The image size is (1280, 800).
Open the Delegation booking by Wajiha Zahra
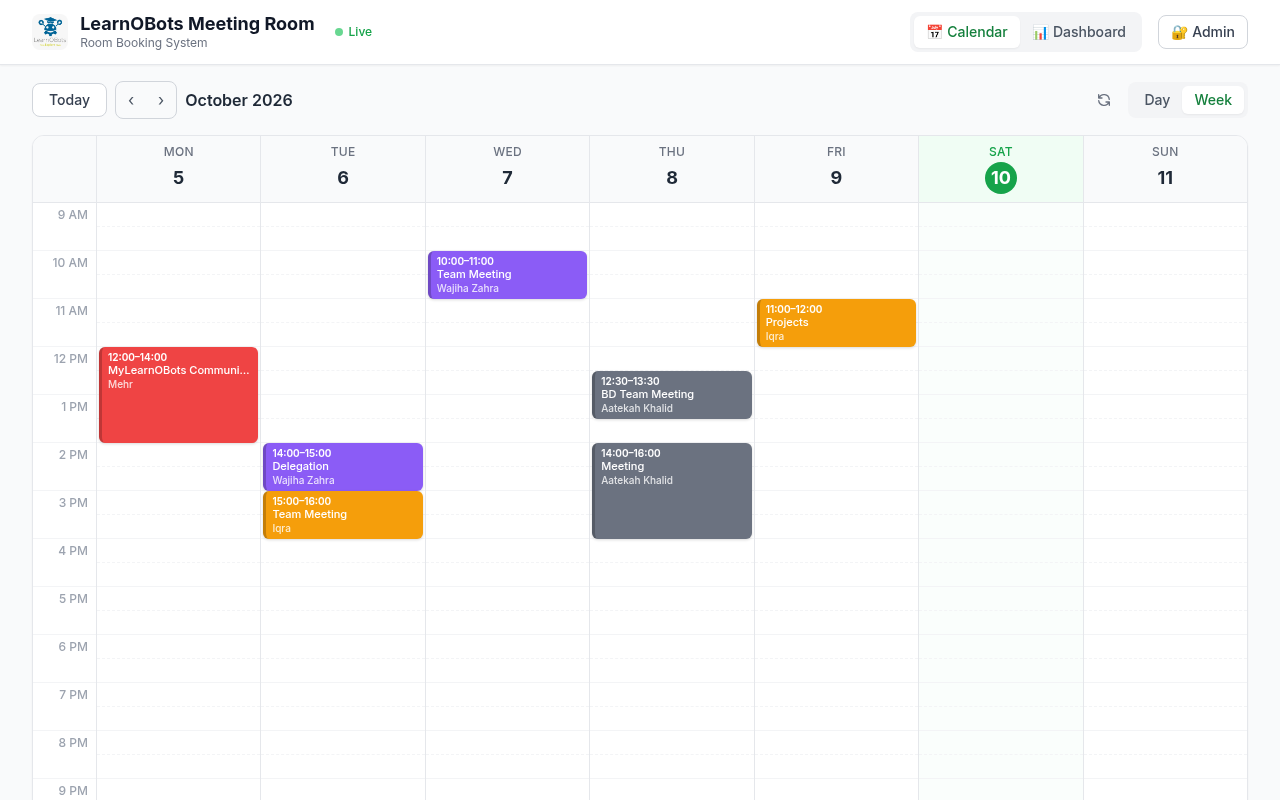point(343,467)
